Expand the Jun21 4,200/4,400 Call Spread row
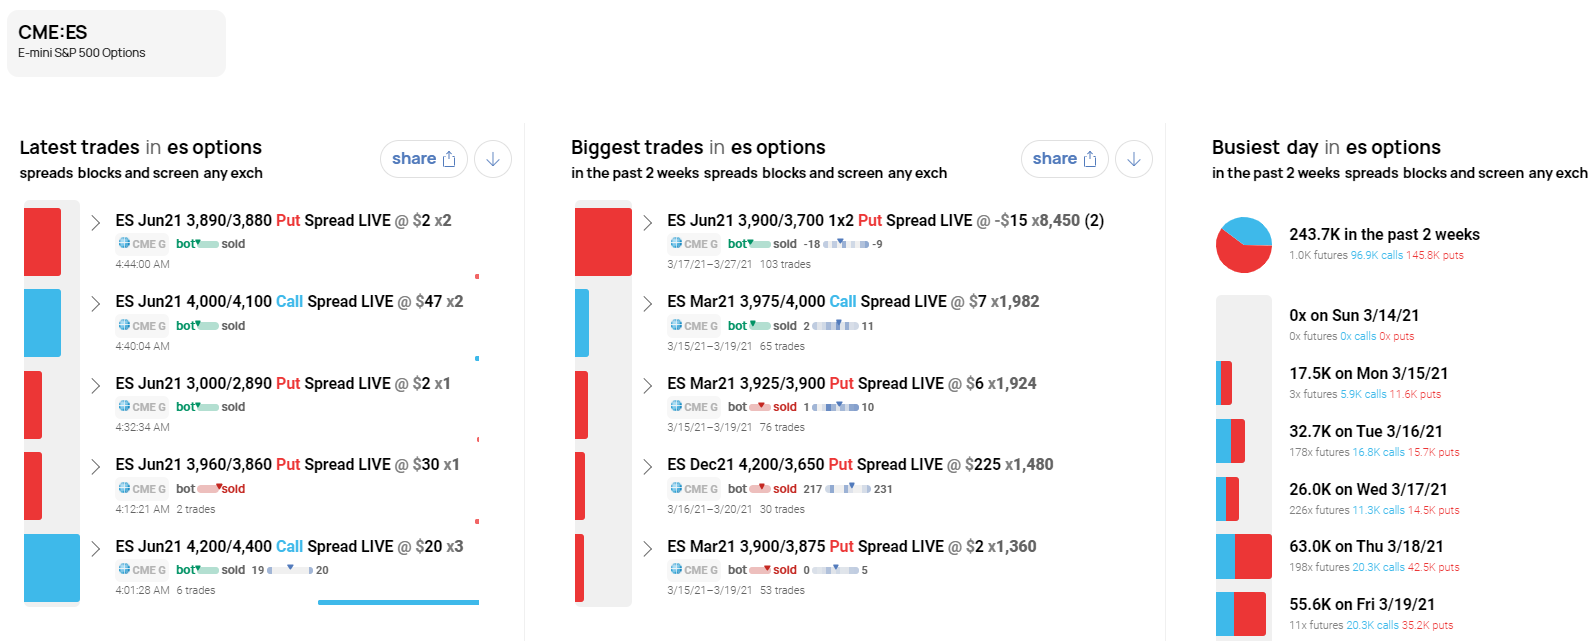 coord(95,548)
